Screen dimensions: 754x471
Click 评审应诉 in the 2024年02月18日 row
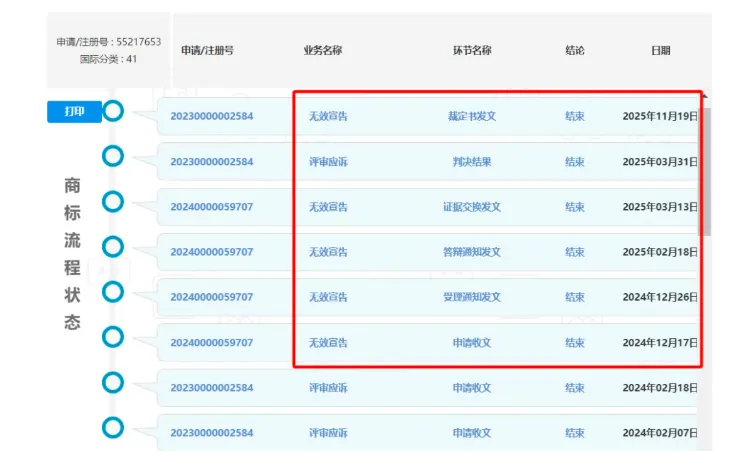[x=328, y=388]
